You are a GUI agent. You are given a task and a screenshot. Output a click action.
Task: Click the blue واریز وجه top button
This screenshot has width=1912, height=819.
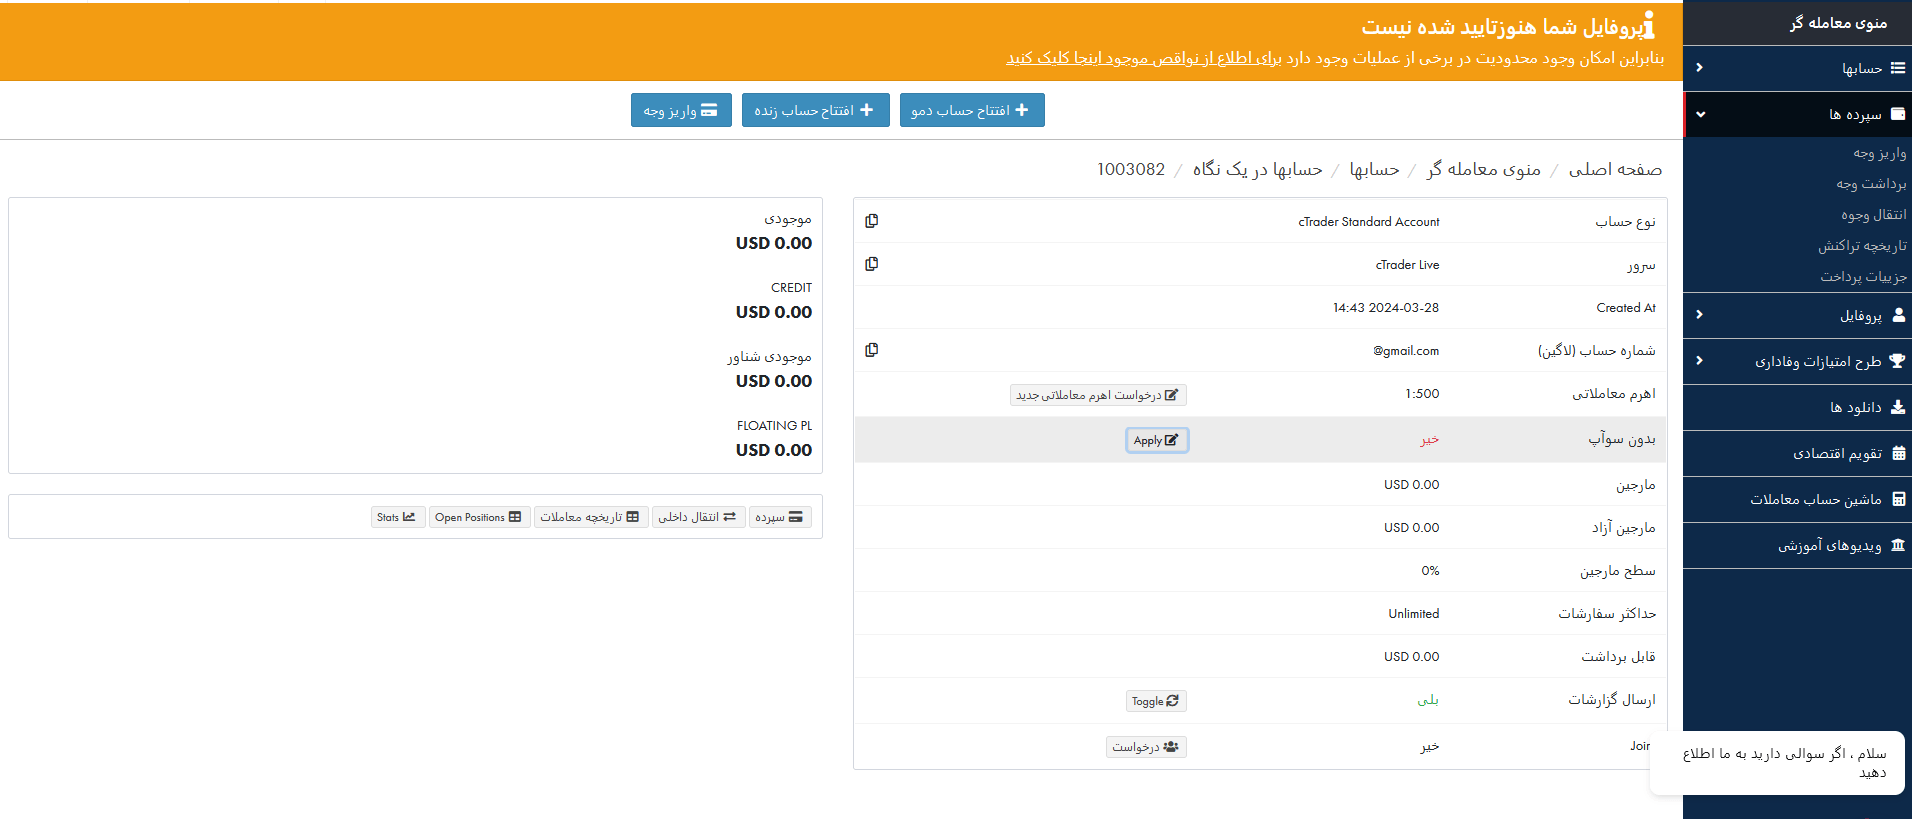[x=681, y=110]
